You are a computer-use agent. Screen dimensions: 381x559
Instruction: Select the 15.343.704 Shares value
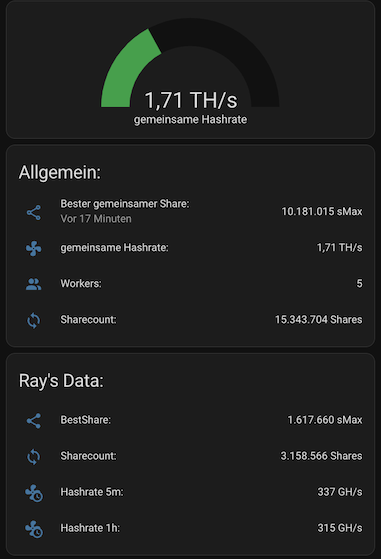tap(318, 319)
